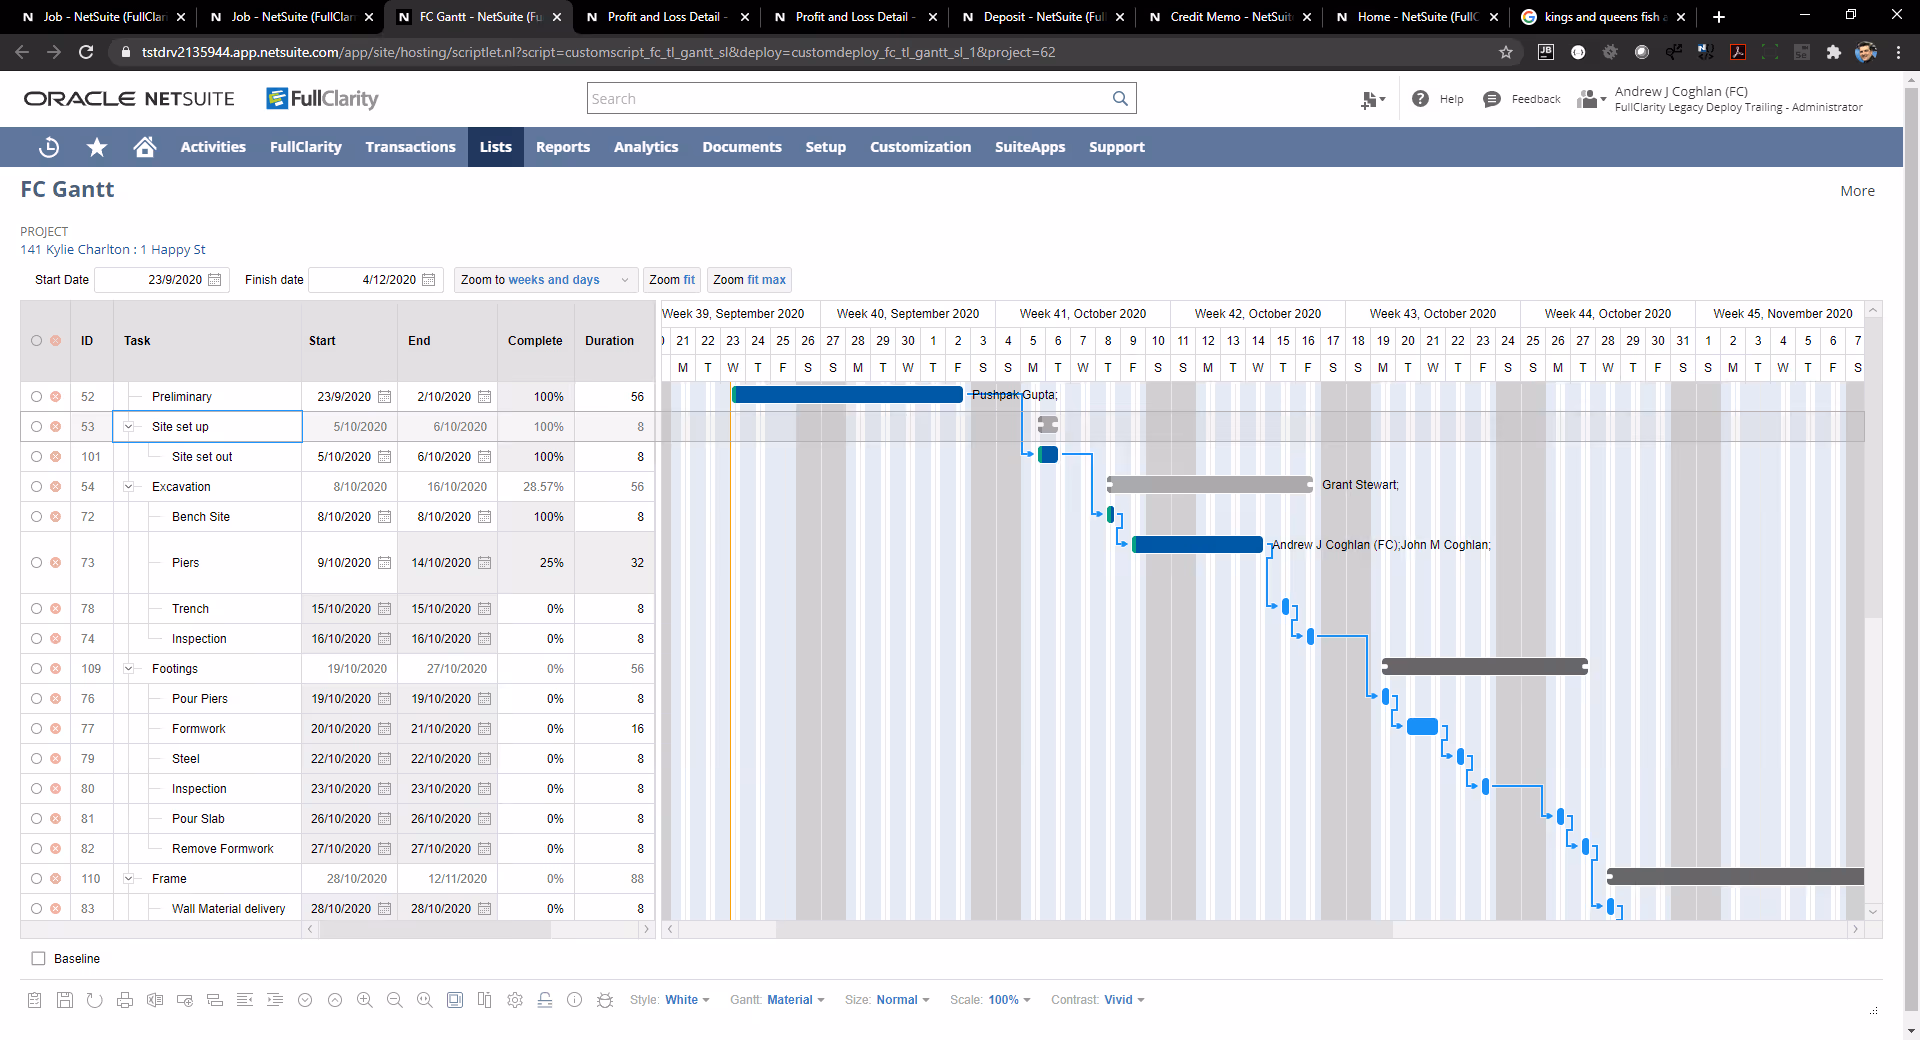
Task: Select the radio button for task 101
Action: point(37,457)
